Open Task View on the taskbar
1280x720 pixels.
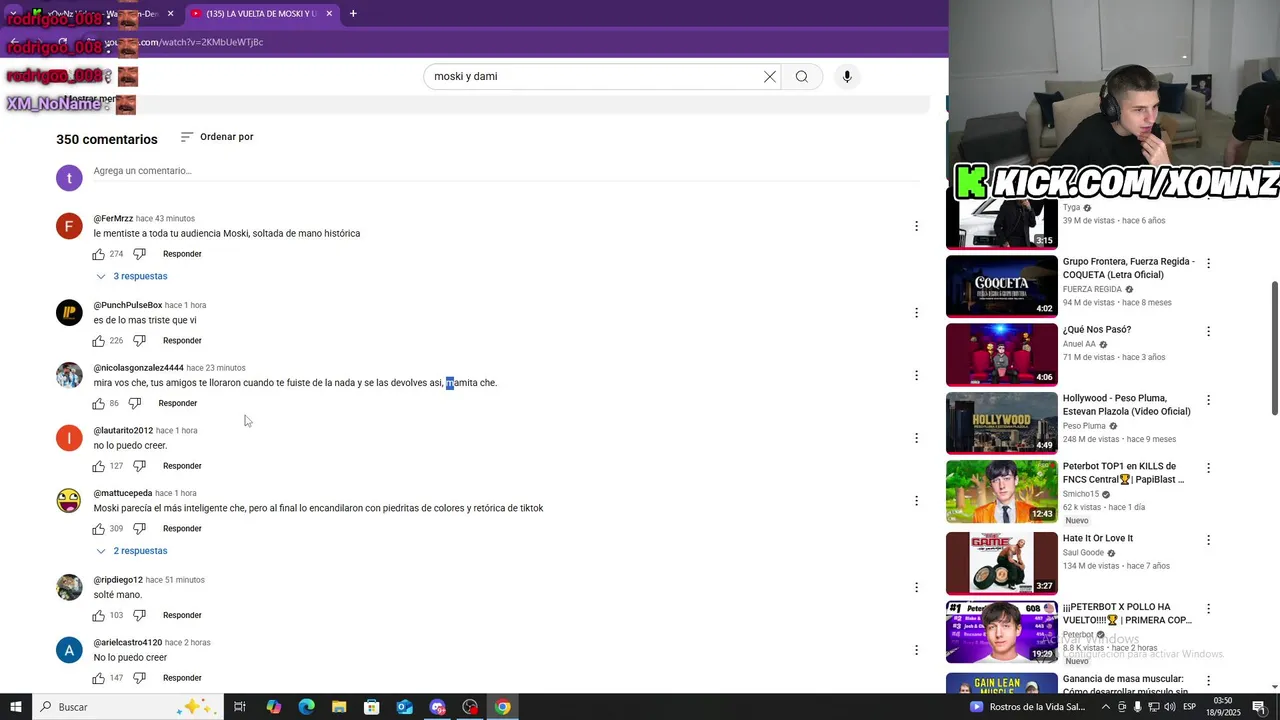240,707
